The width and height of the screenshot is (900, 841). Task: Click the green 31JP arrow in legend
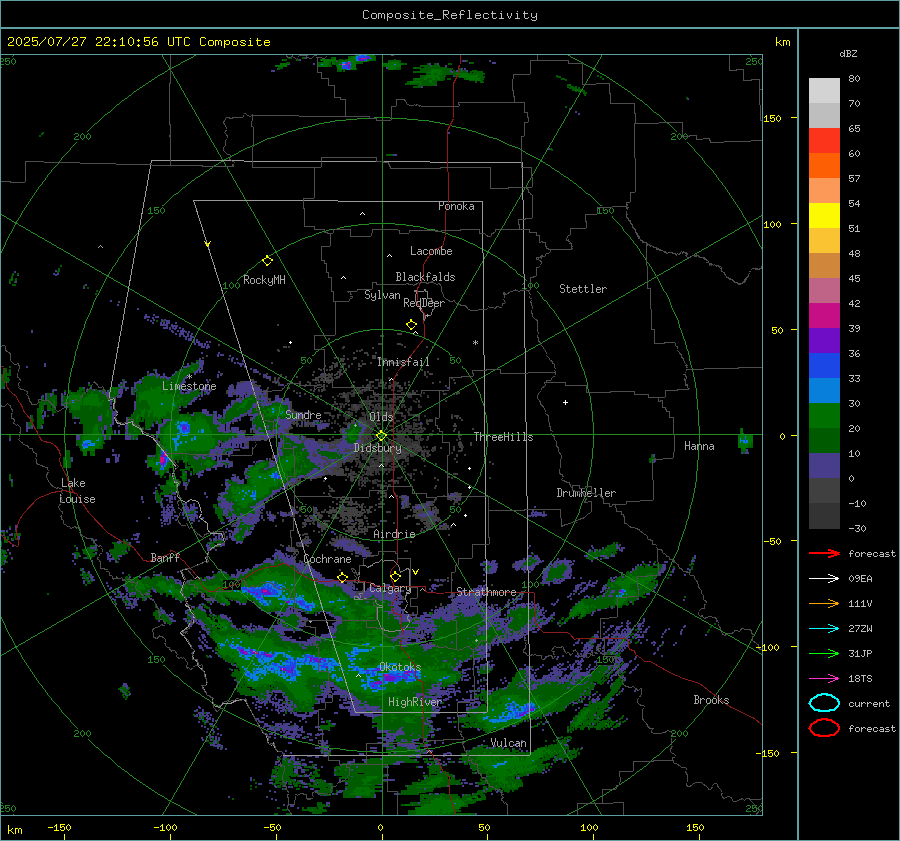(x=824, y=653)
